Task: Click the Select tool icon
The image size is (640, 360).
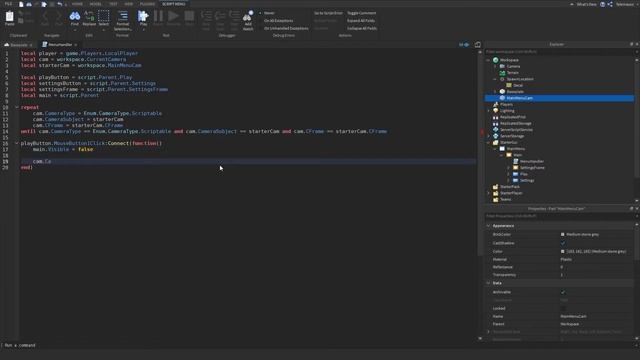Action: [104, 16]
